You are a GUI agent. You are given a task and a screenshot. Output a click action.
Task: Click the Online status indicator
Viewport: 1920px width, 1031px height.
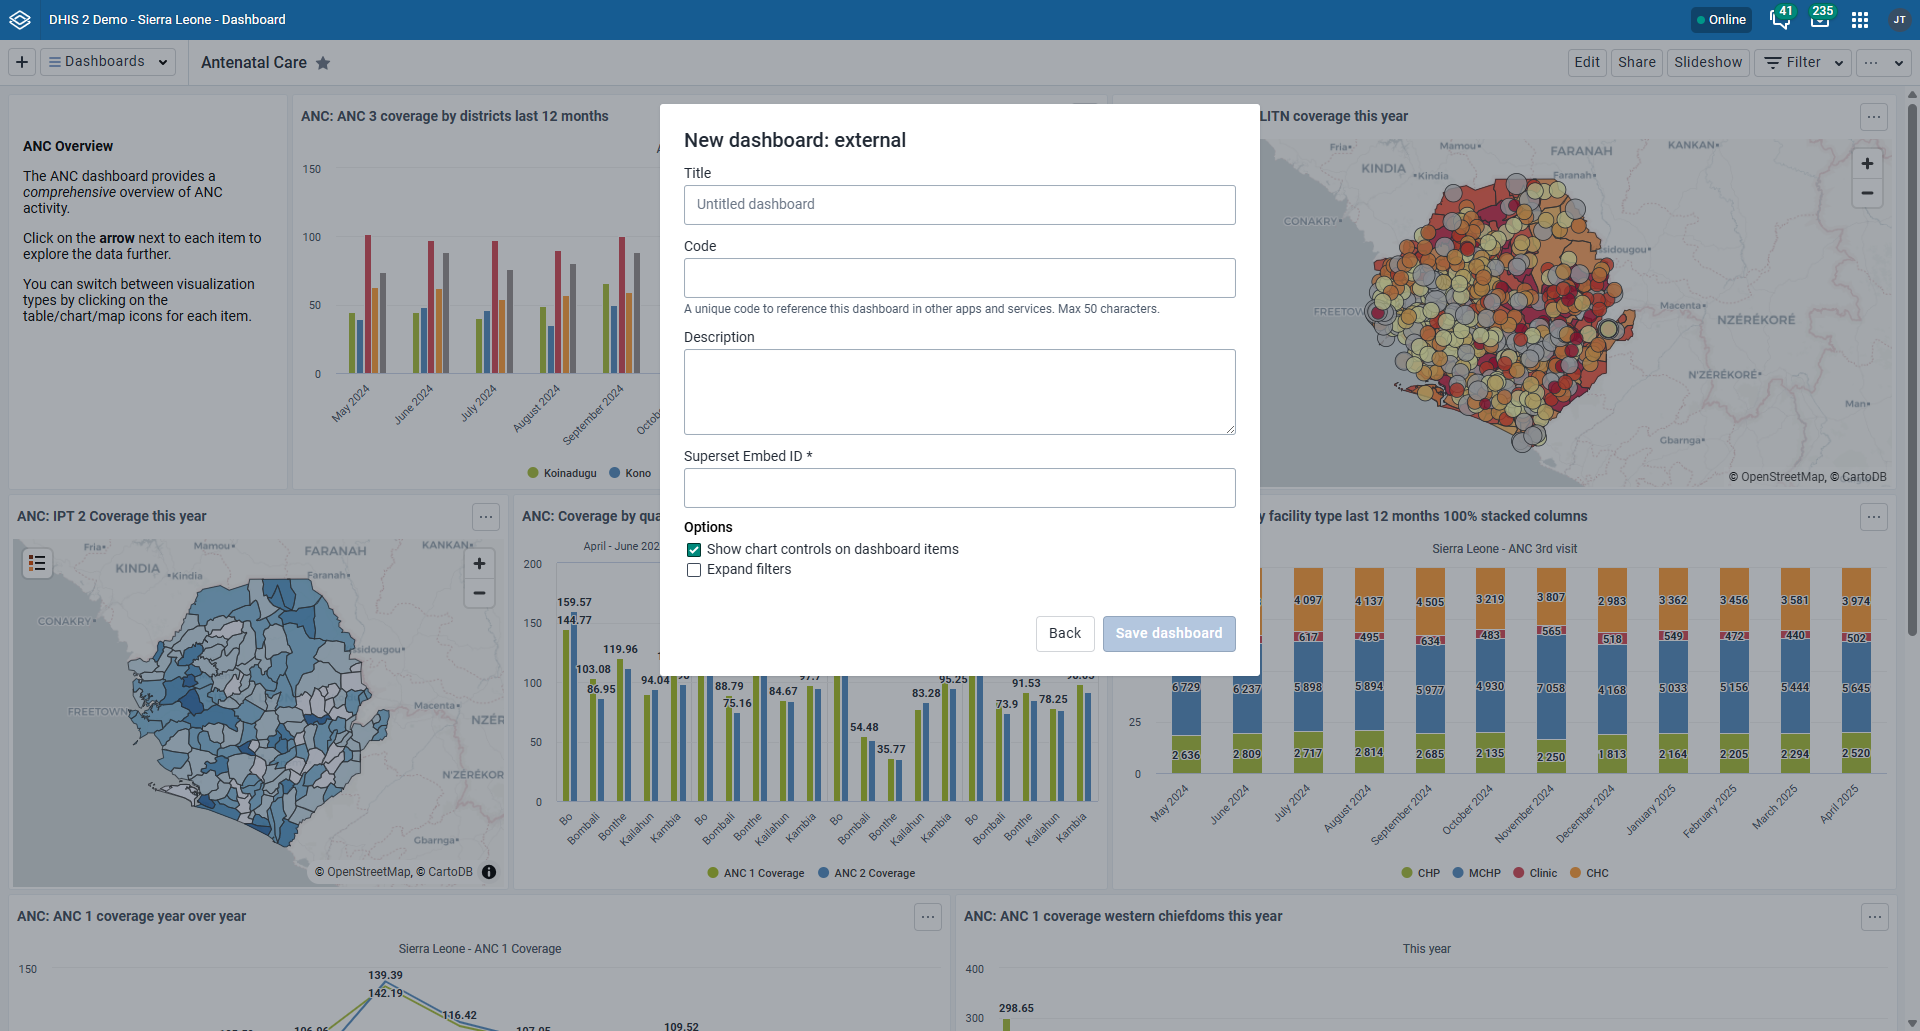point(1721,20)
